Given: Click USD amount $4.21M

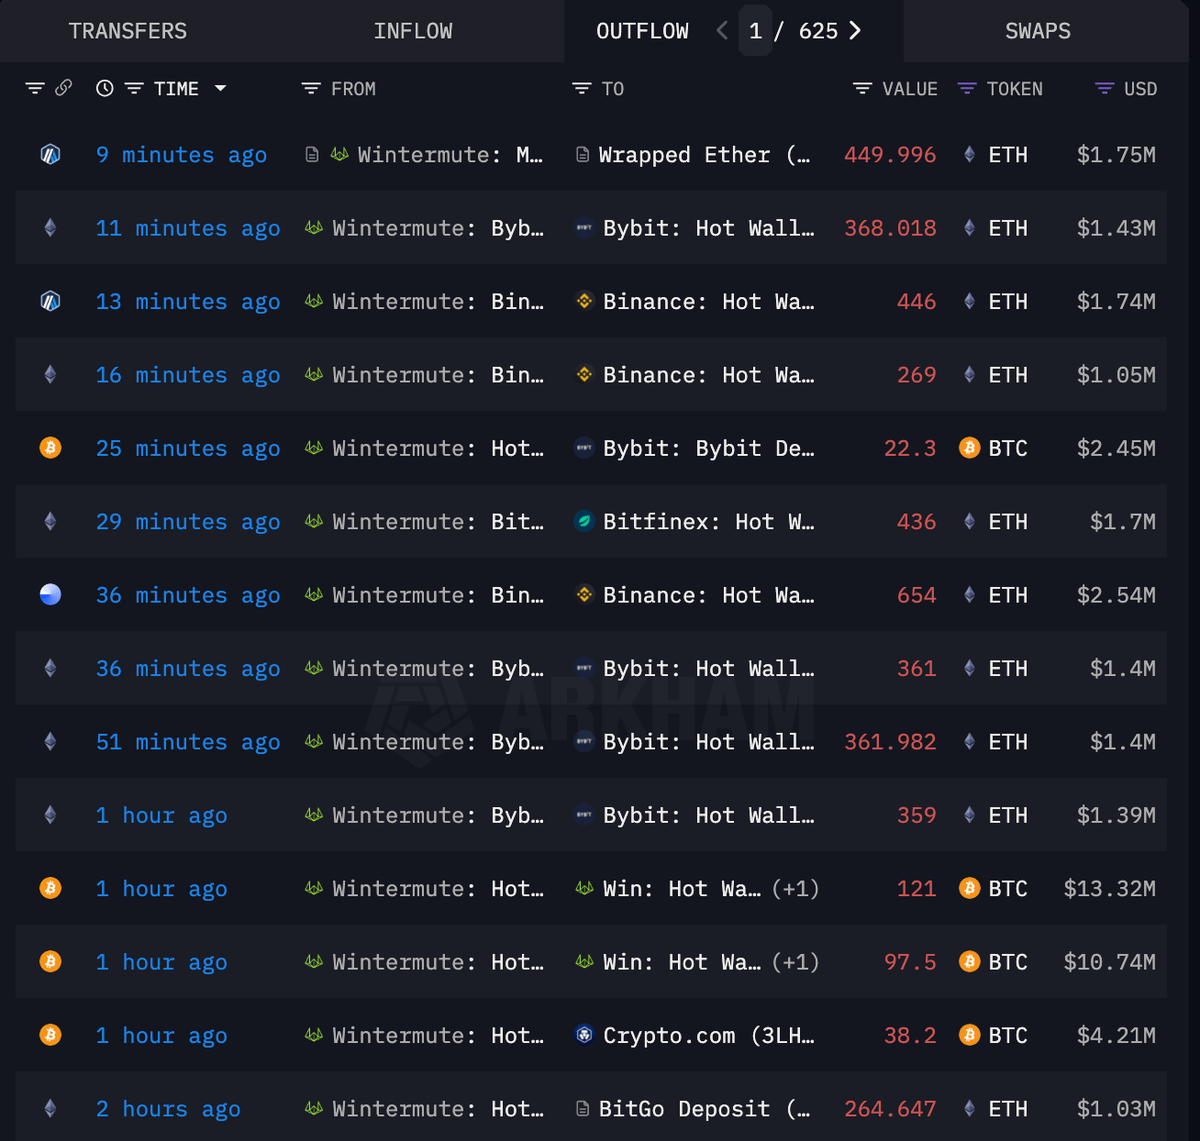Looking at the screenshot, I should (1116, 1035).
